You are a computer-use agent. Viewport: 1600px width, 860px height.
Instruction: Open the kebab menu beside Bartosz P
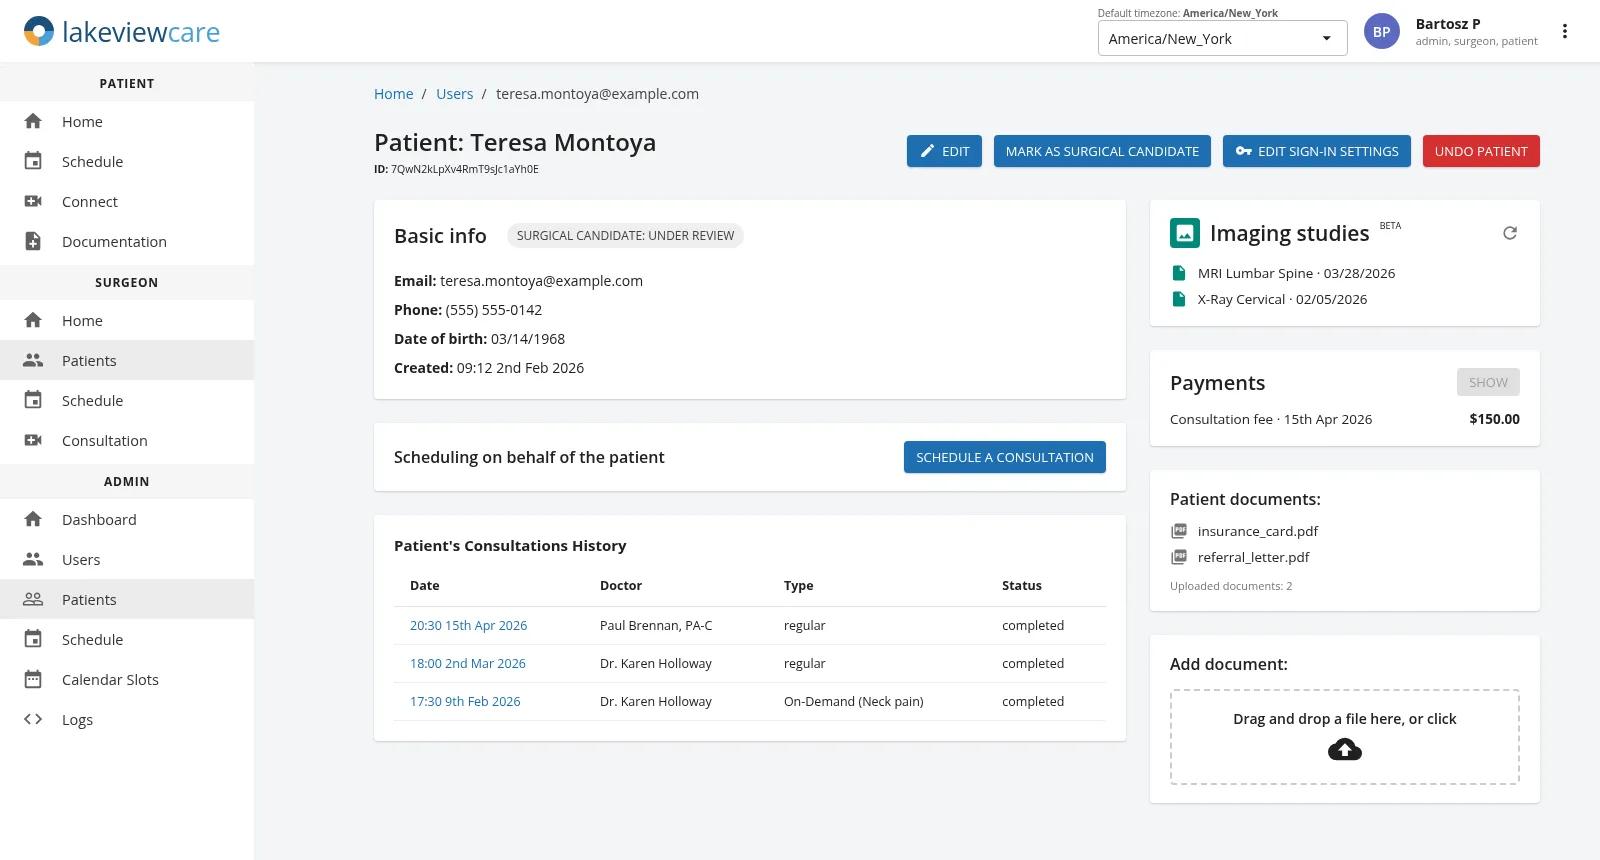(x=1565, y=32)
